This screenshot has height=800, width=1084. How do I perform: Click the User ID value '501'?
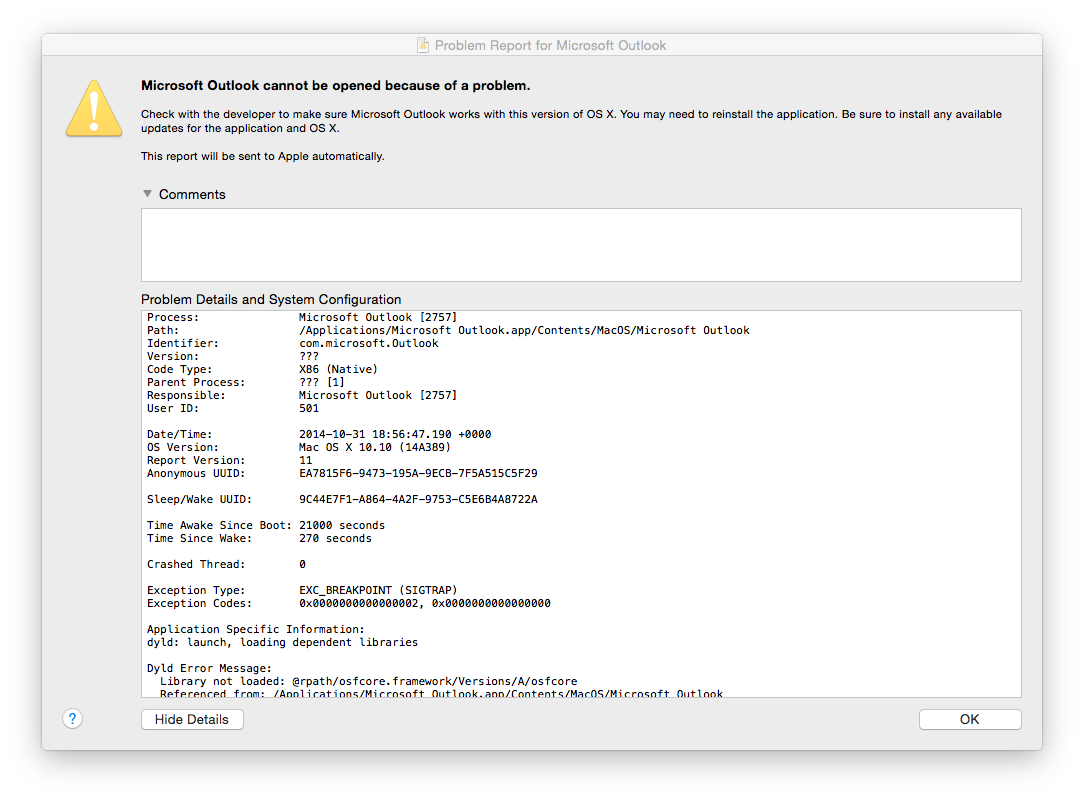[309, 409]
